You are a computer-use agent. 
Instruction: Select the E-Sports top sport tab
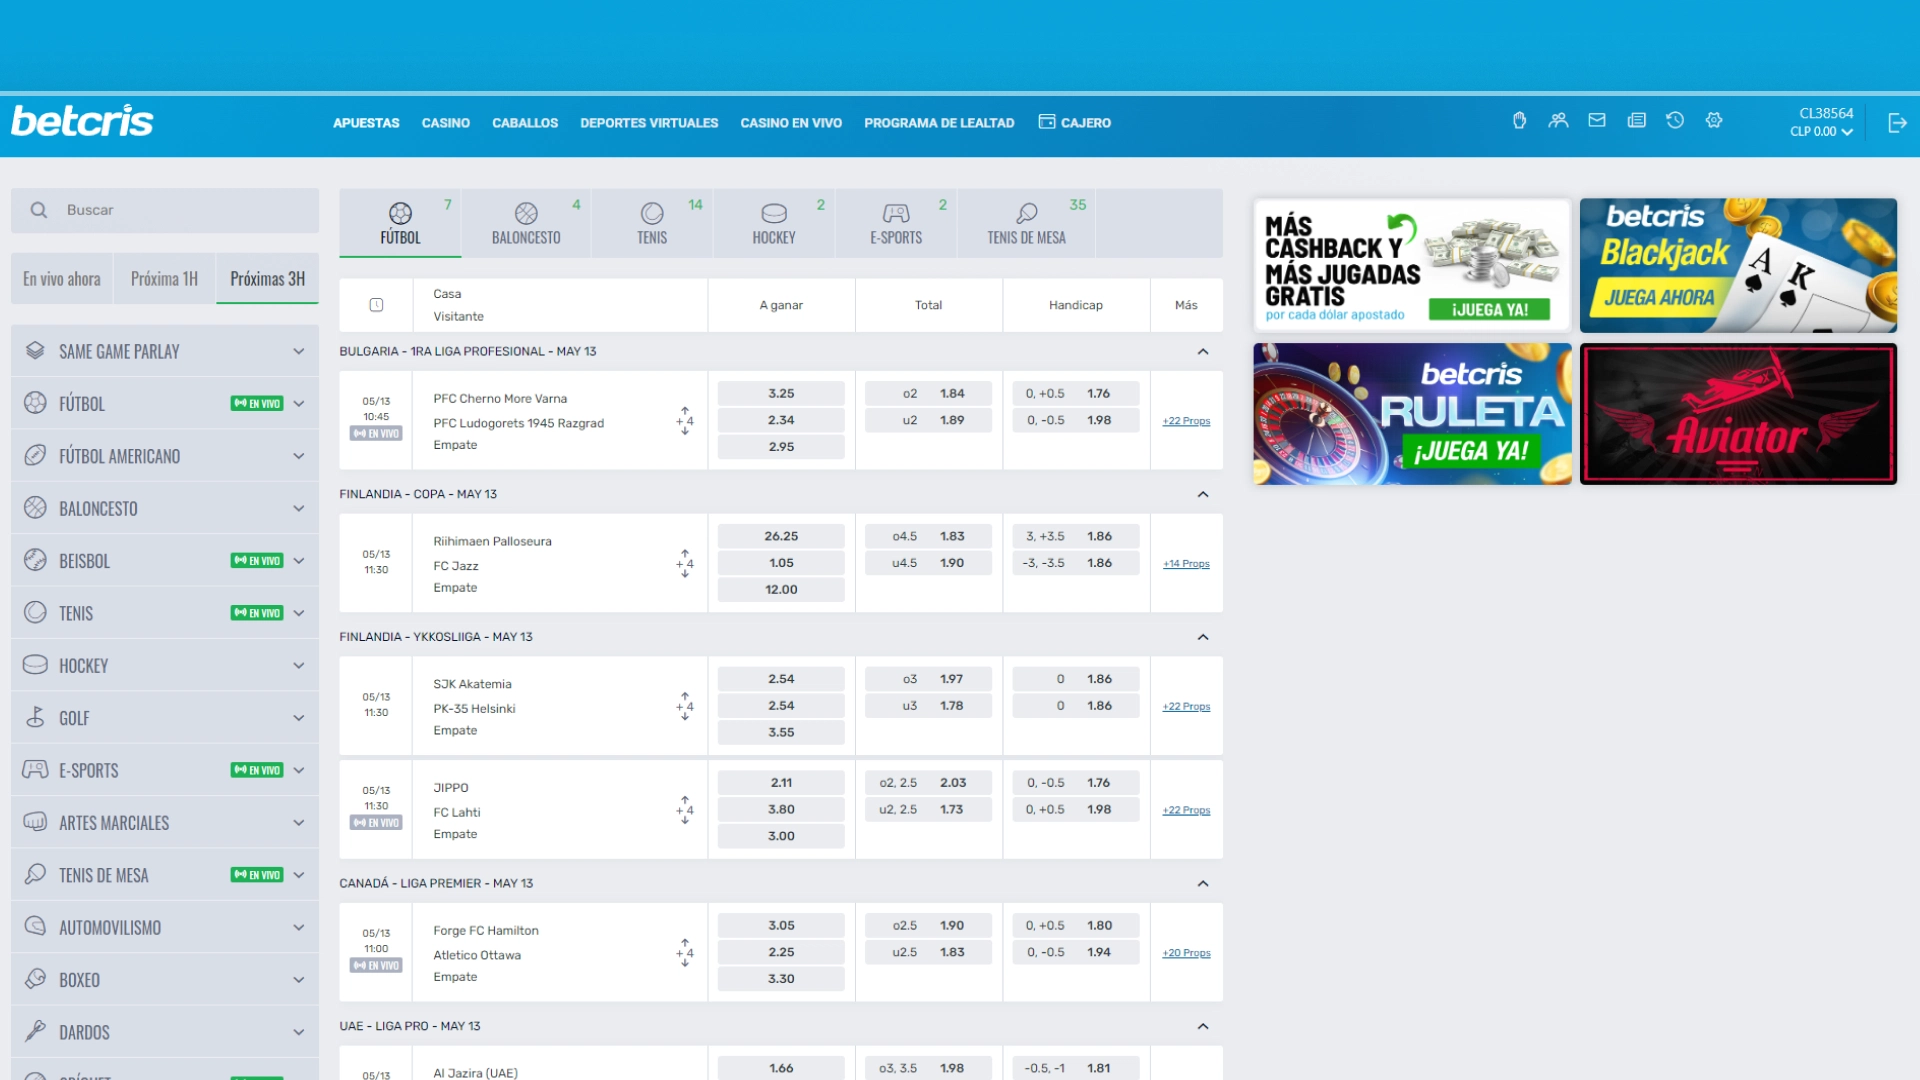(896, 224)
